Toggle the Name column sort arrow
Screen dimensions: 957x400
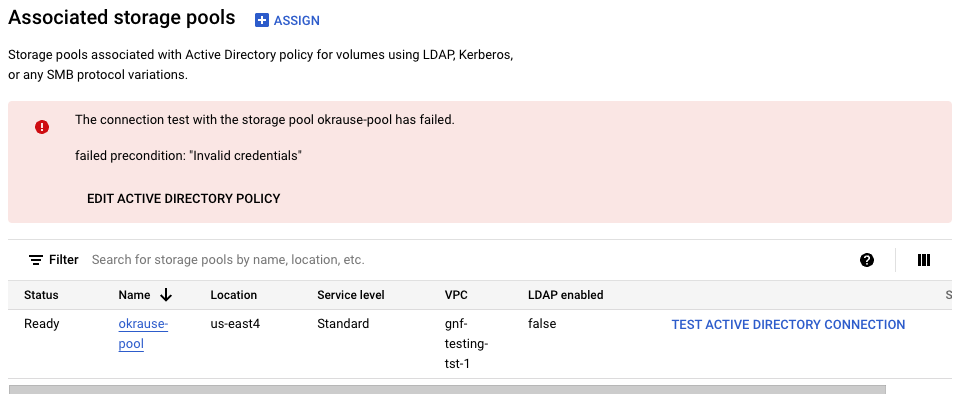[166, 295]
